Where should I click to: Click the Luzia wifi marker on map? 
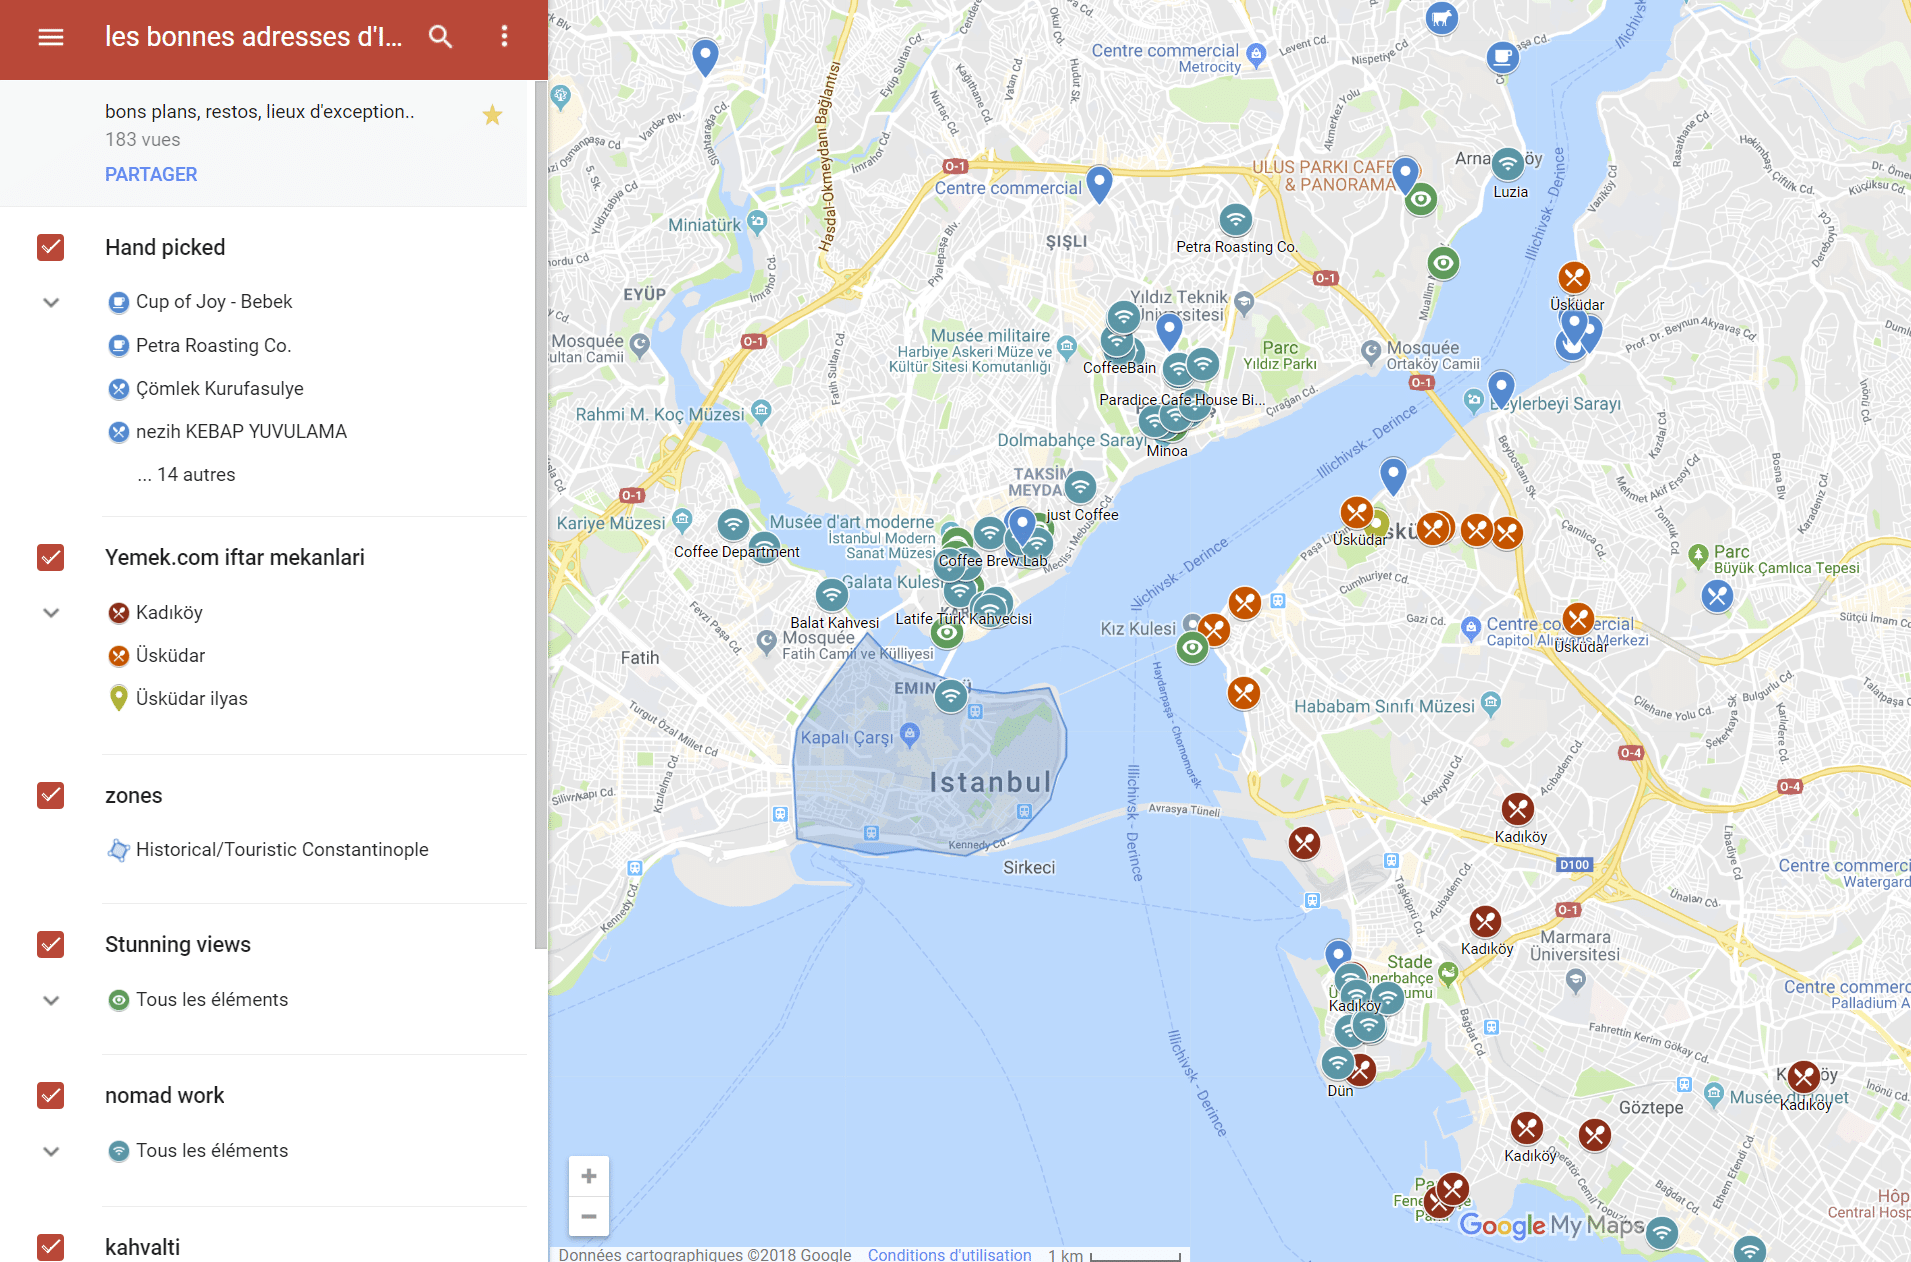point(1507,163)
